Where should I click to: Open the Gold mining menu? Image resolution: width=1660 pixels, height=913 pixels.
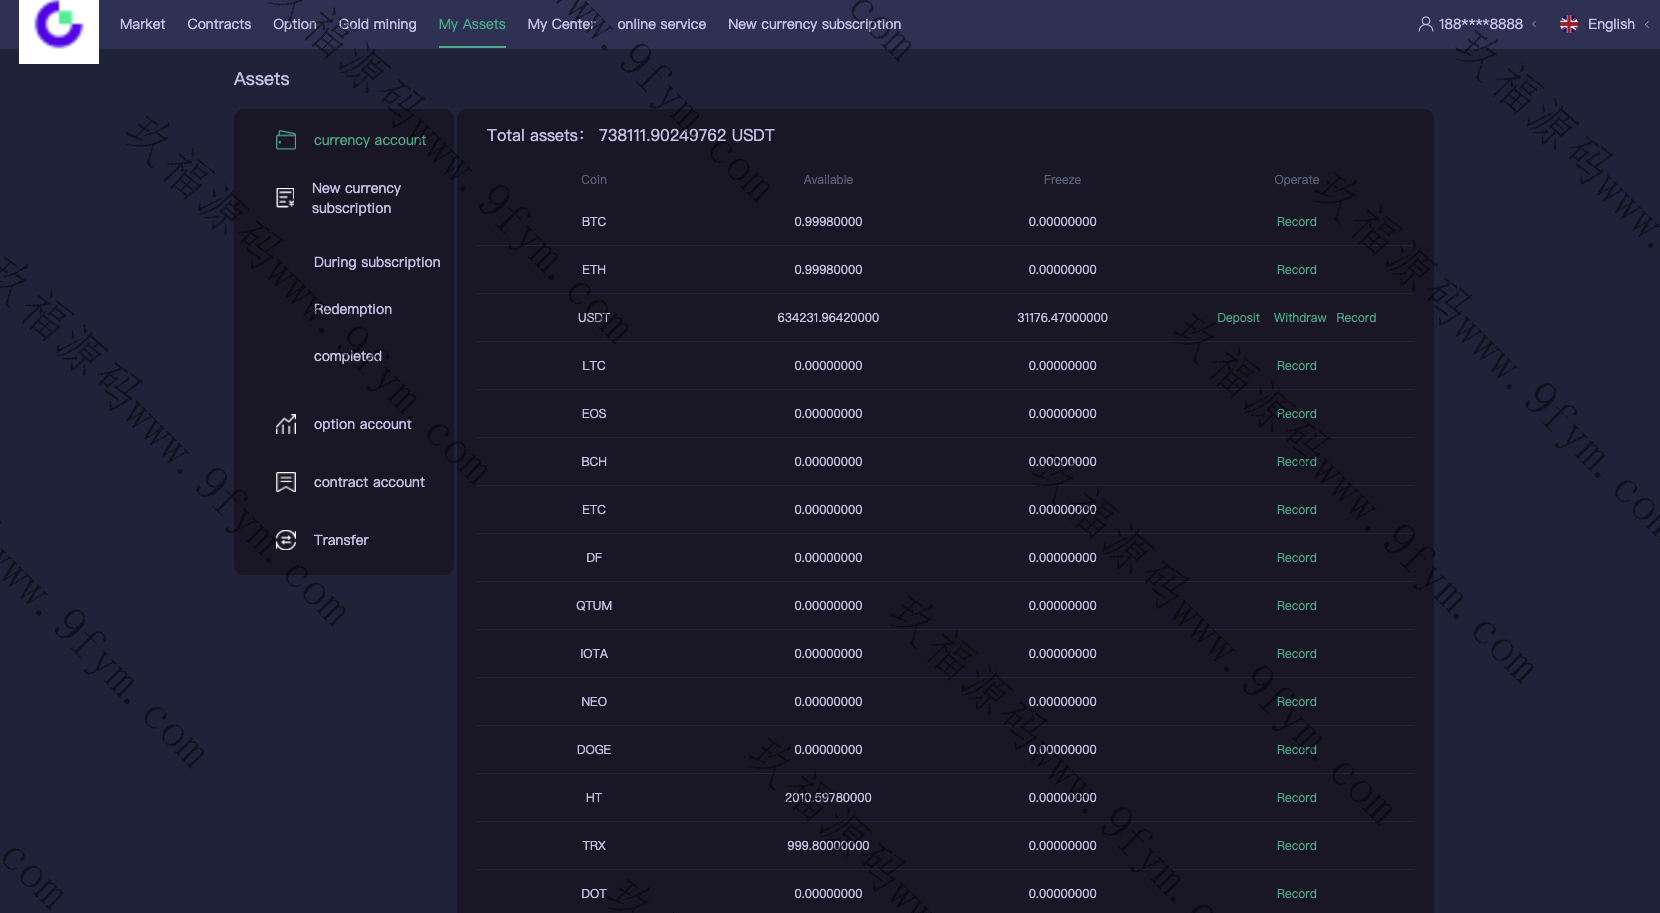377,24
